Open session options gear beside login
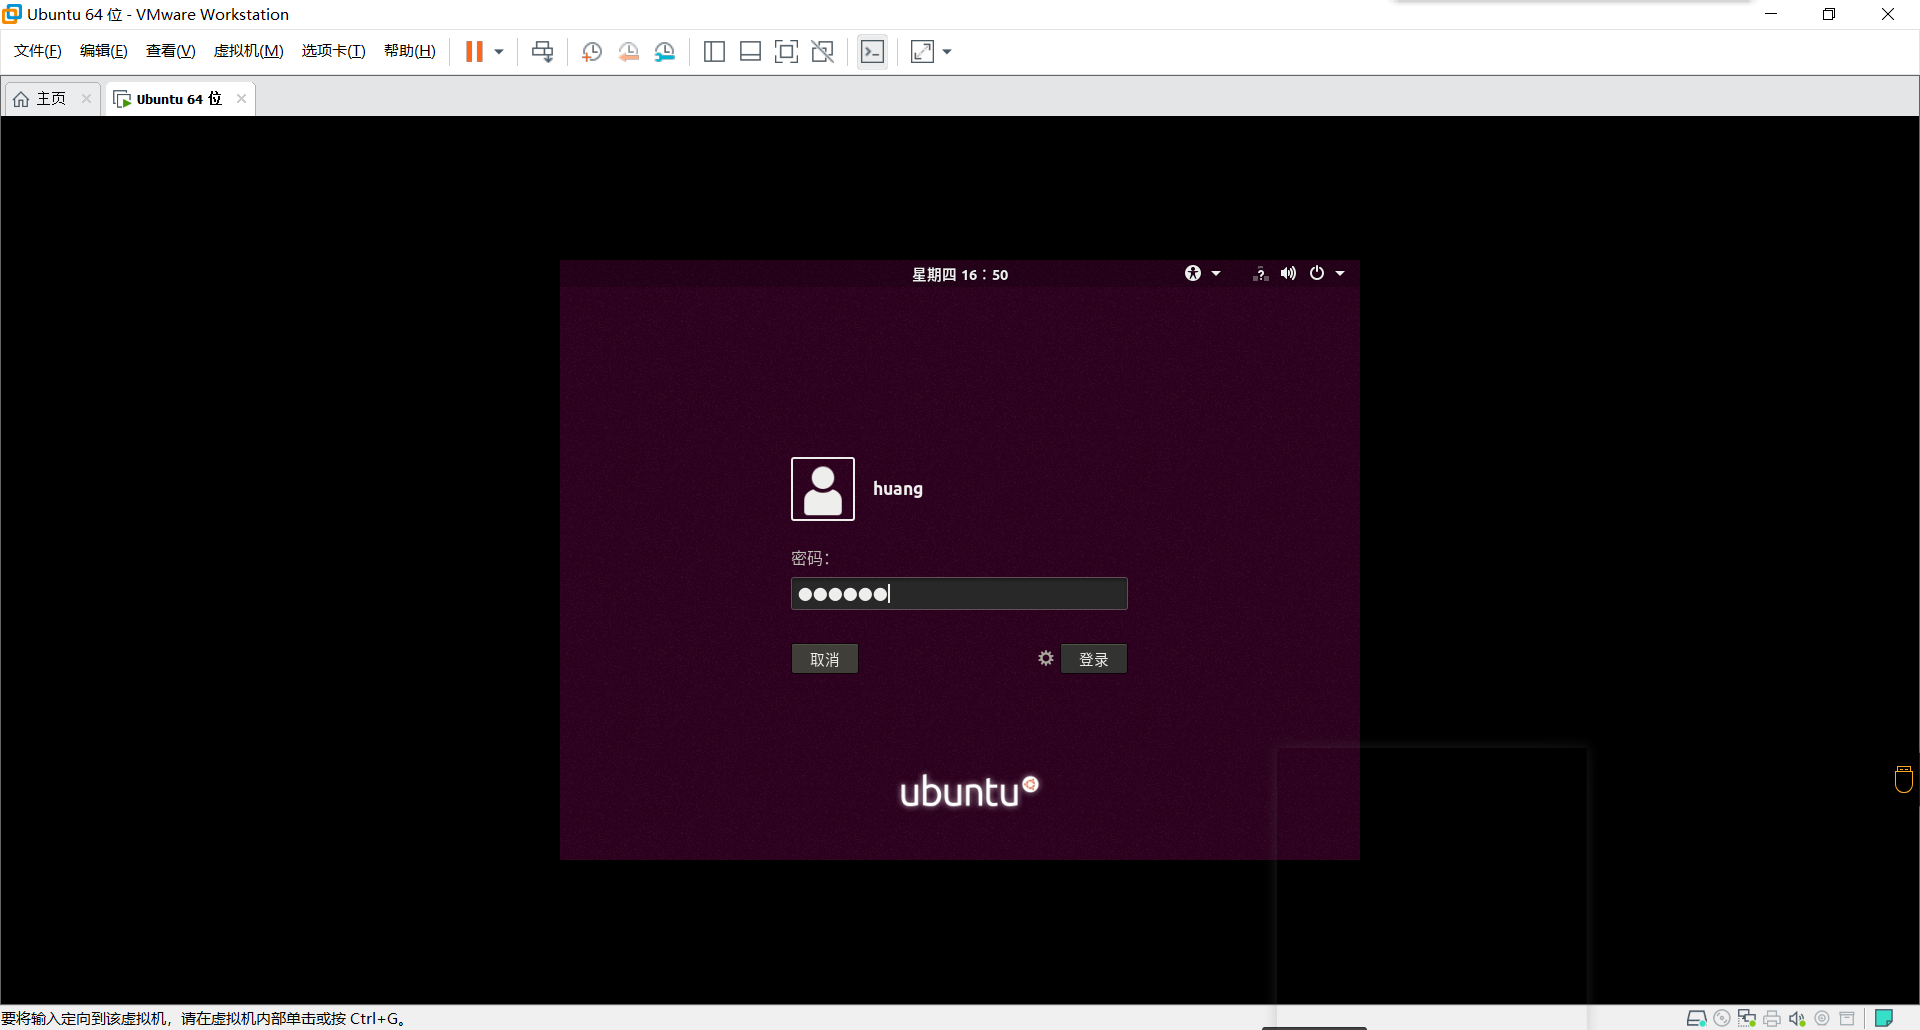This screenshot has height=1030, width=1920. tap(1046, 658)
